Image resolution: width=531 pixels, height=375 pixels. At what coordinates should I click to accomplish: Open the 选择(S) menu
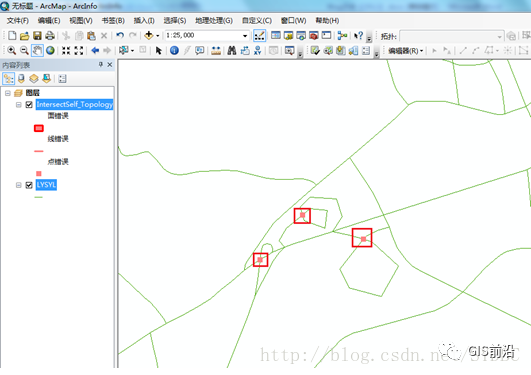click(175, 21)
